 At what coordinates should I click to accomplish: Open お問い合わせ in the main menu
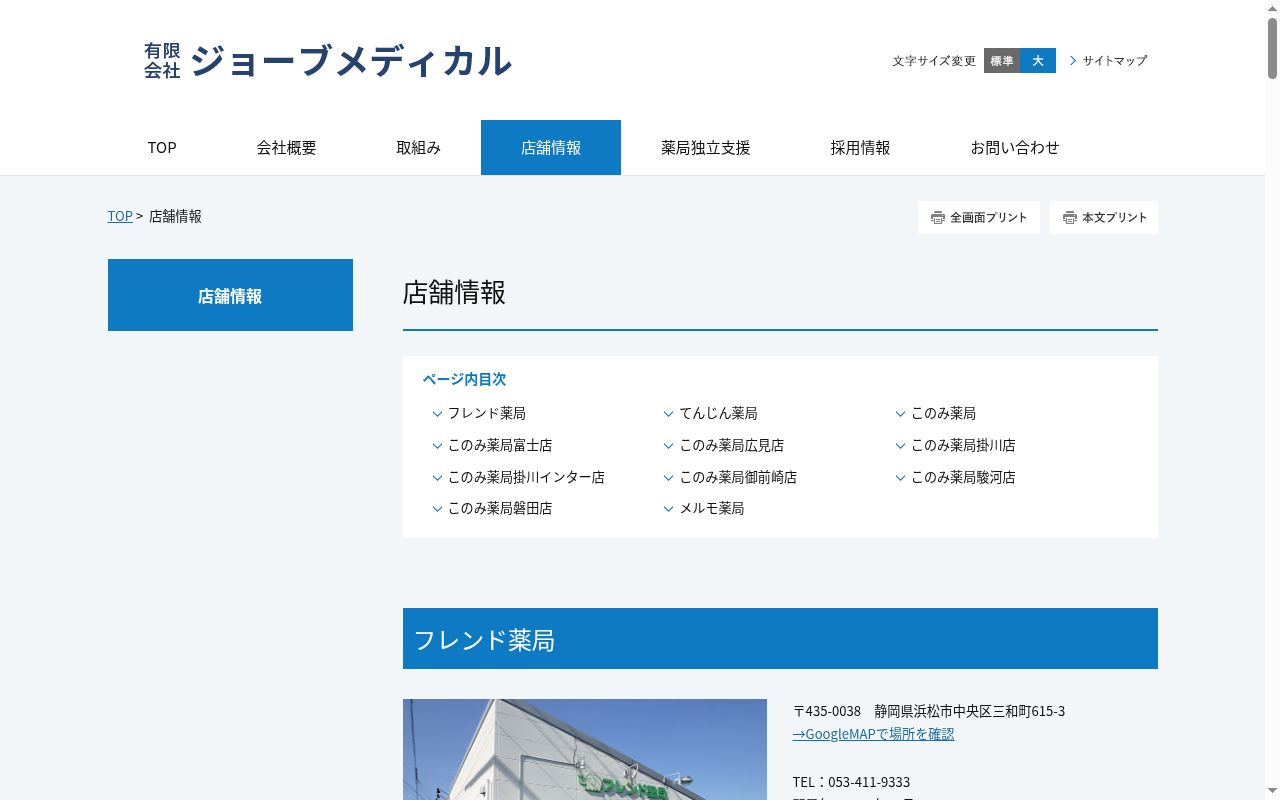click(1014, 147)
